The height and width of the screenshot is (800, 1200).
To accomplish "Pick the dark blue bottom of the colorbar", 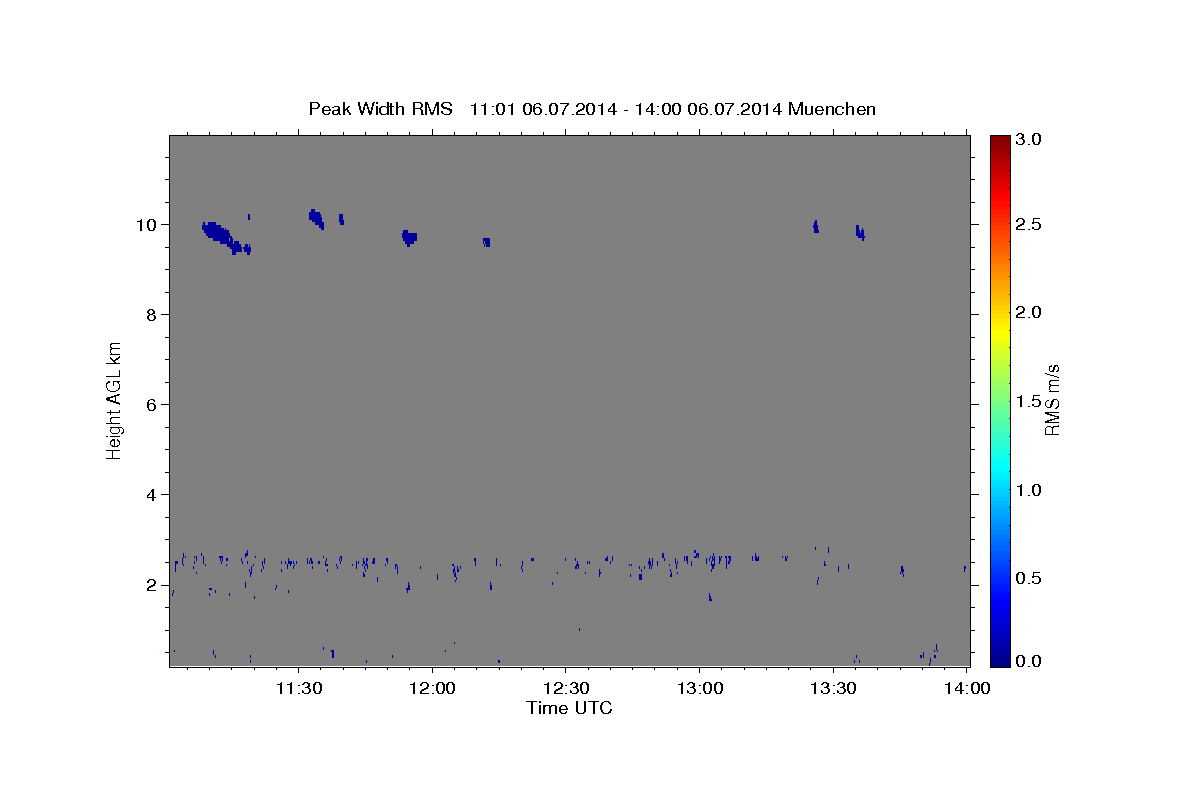I will (1000, 659).
